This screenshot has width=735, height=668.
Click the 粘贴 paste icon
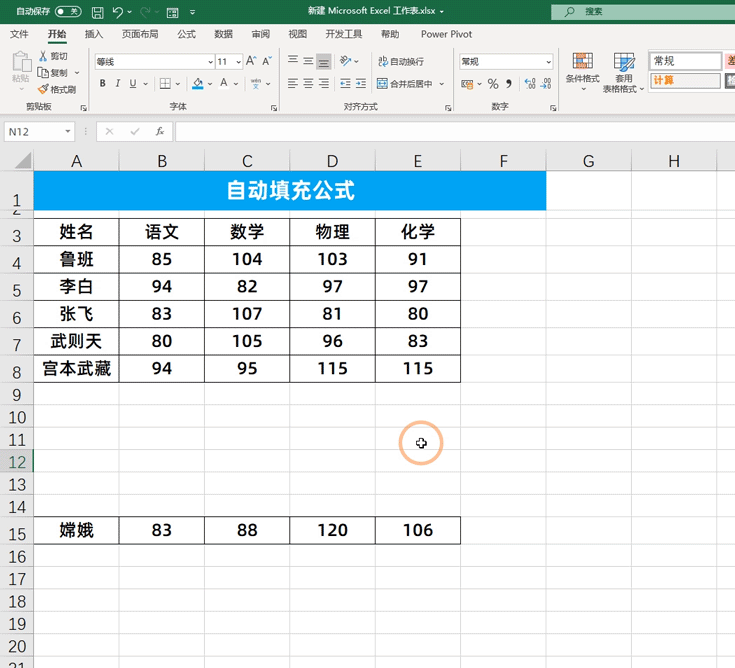click(21, 62)
